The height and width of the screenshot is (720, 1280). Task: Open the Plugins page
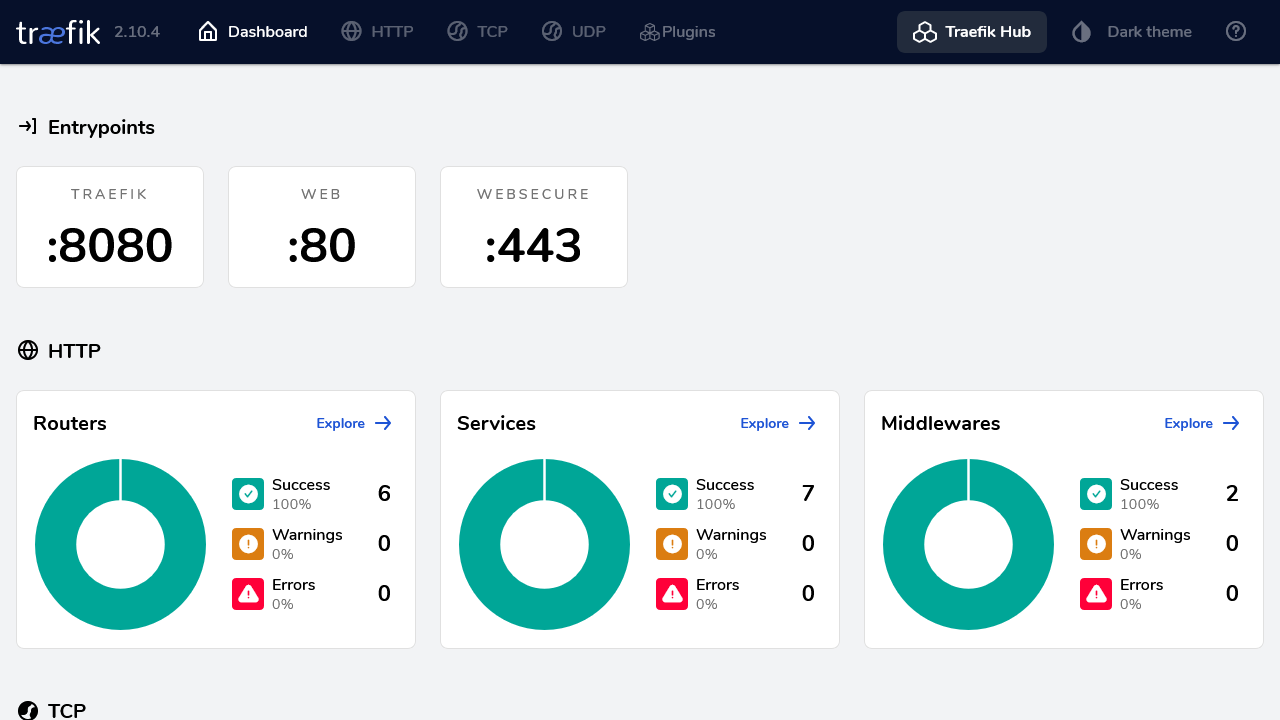click(677, 32)
